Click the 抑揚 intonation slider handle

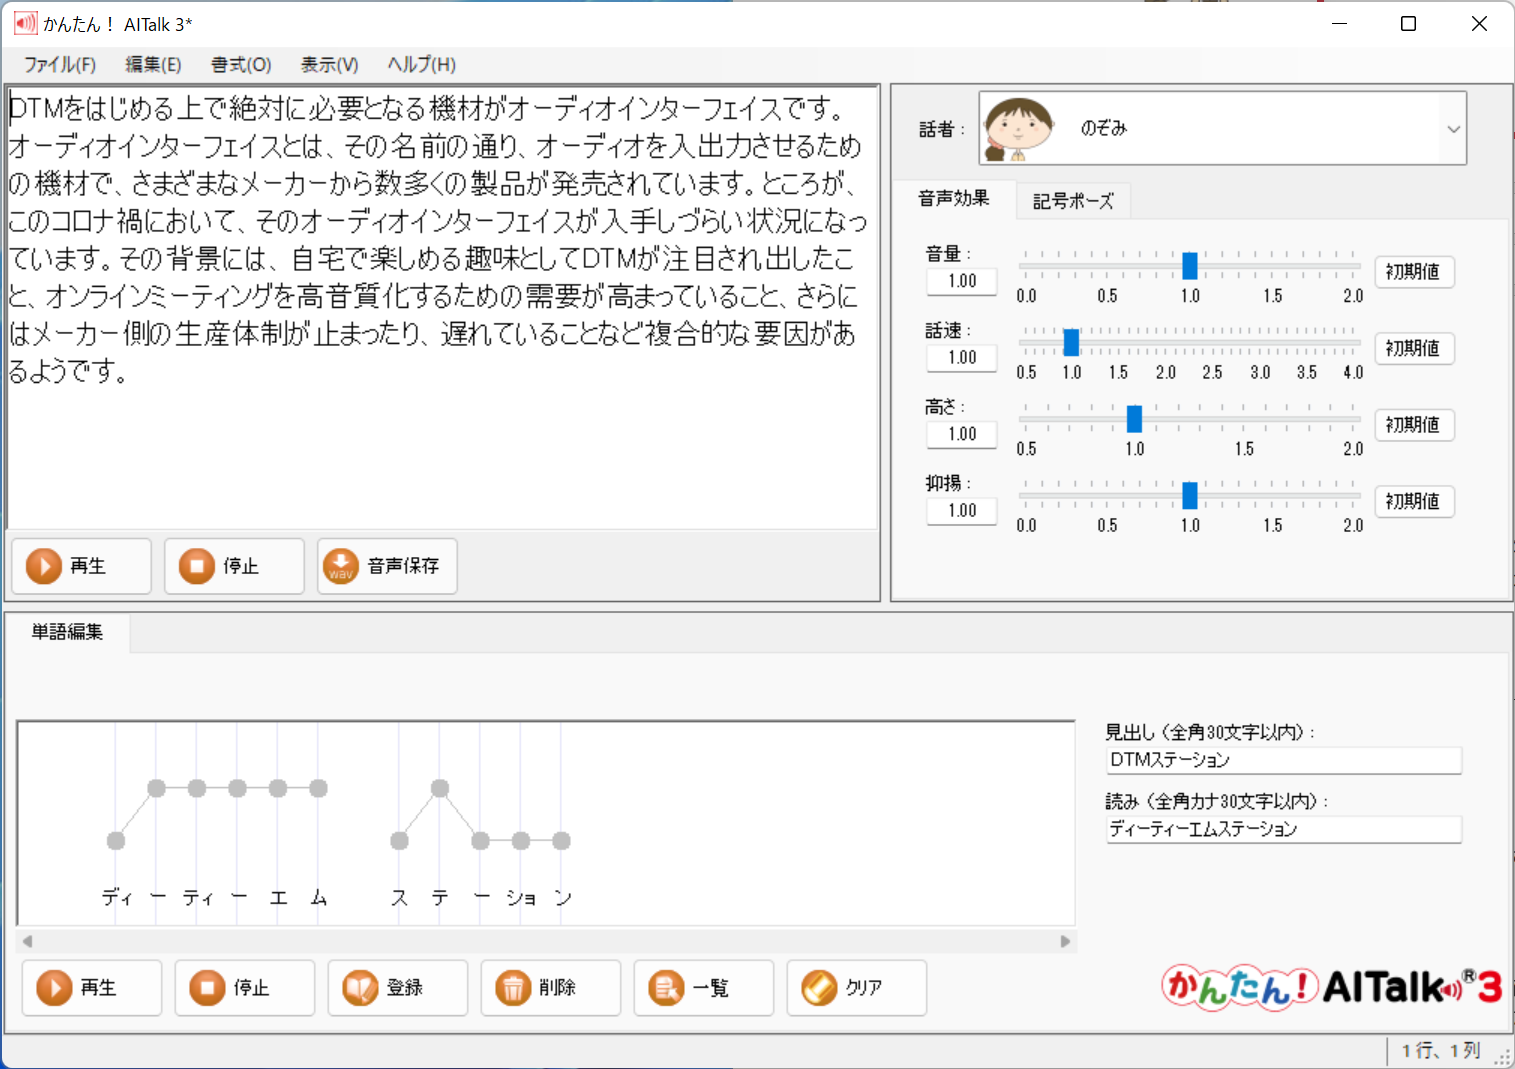click(x=1190, y=495)
